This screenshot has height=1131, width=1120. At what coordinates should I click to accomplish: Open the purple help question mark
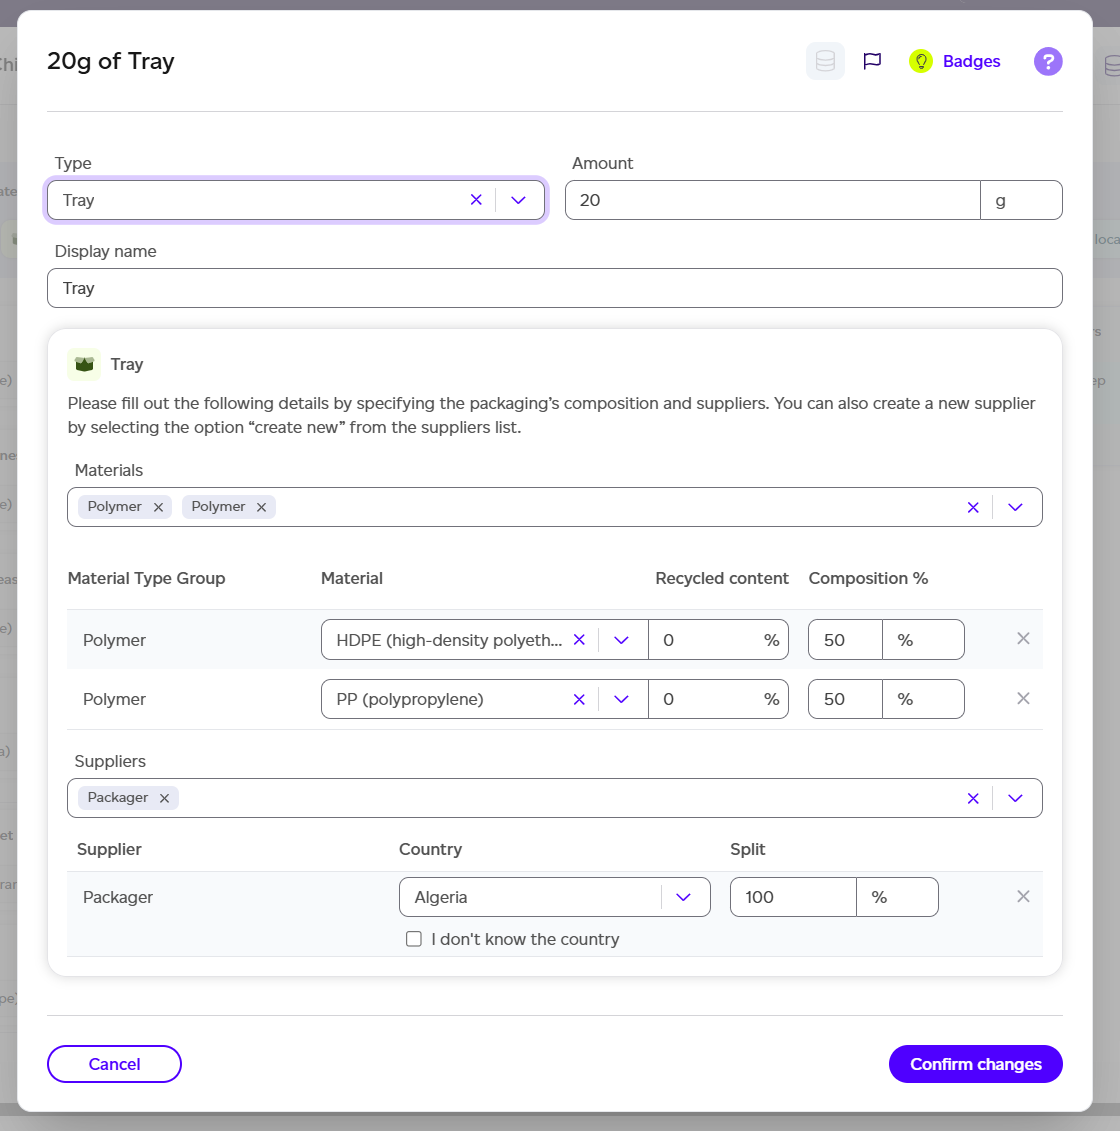click(1047, 61)
